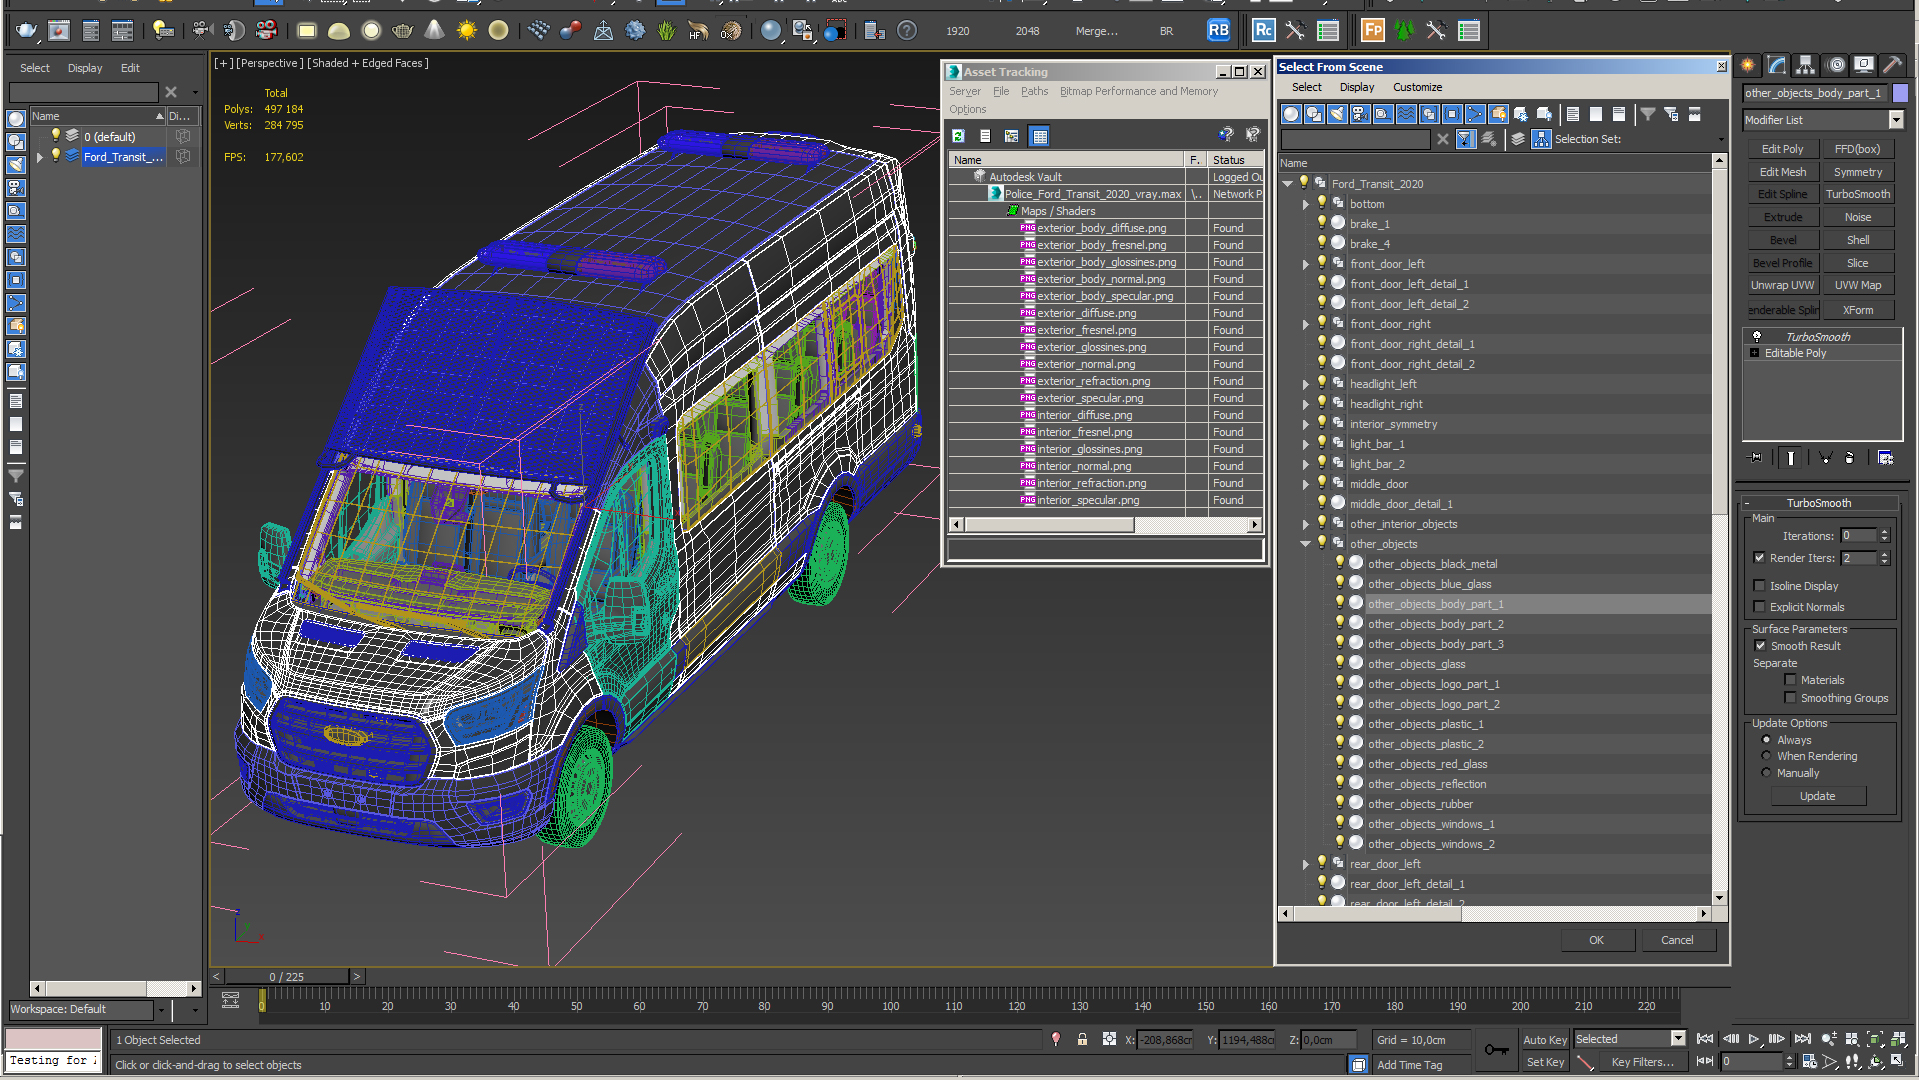Enable Explicit Normals checkbox
The width and height of the screenshot is (1920, 1080).
(1759, 607)
